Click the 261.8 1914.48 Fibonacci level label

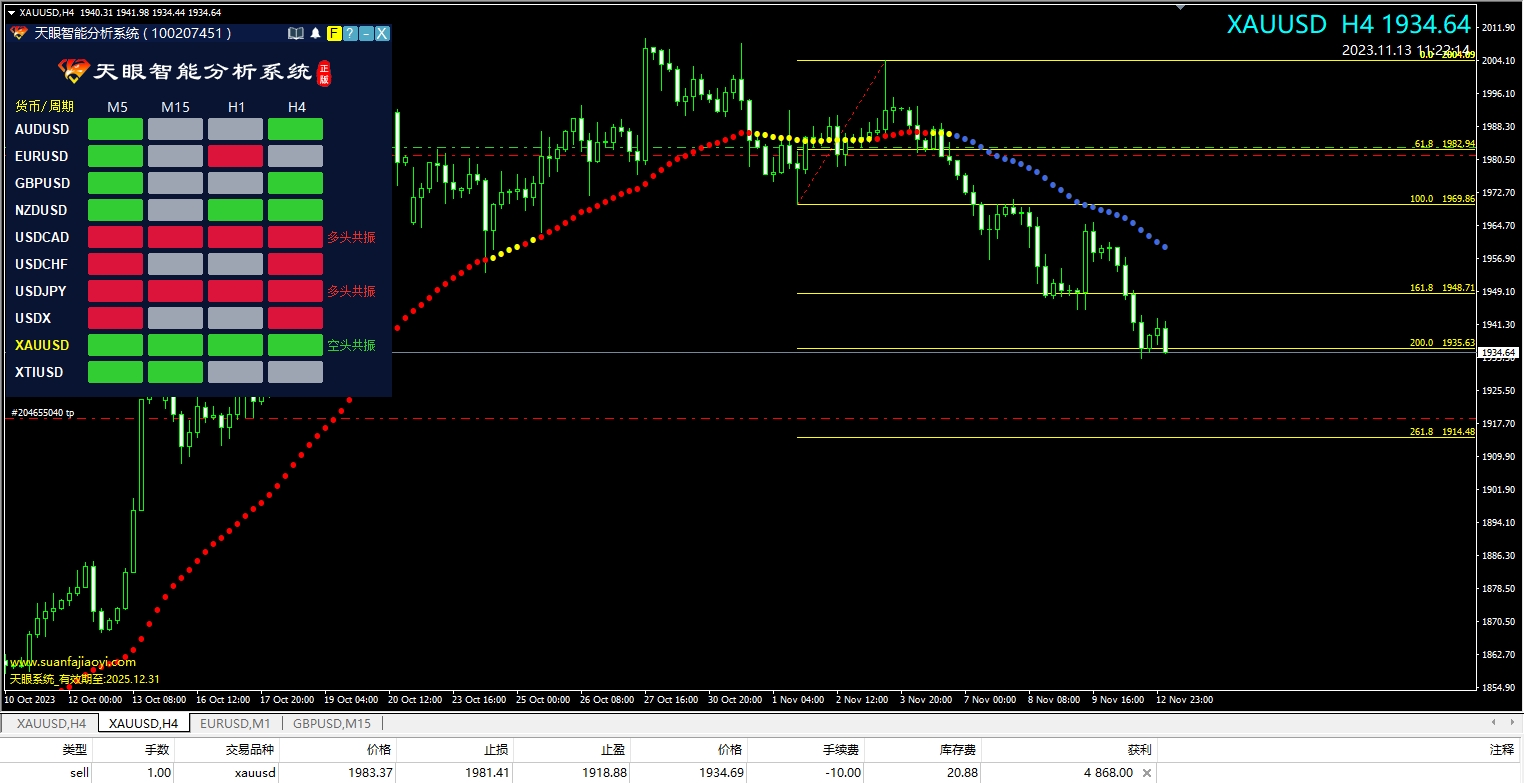pos(1443,432)
